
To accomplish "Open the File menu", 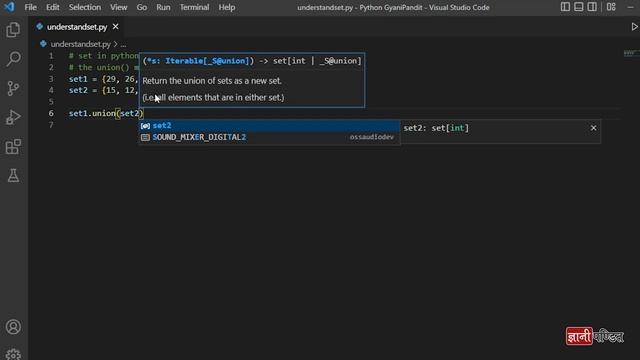I will pos(30,7).
